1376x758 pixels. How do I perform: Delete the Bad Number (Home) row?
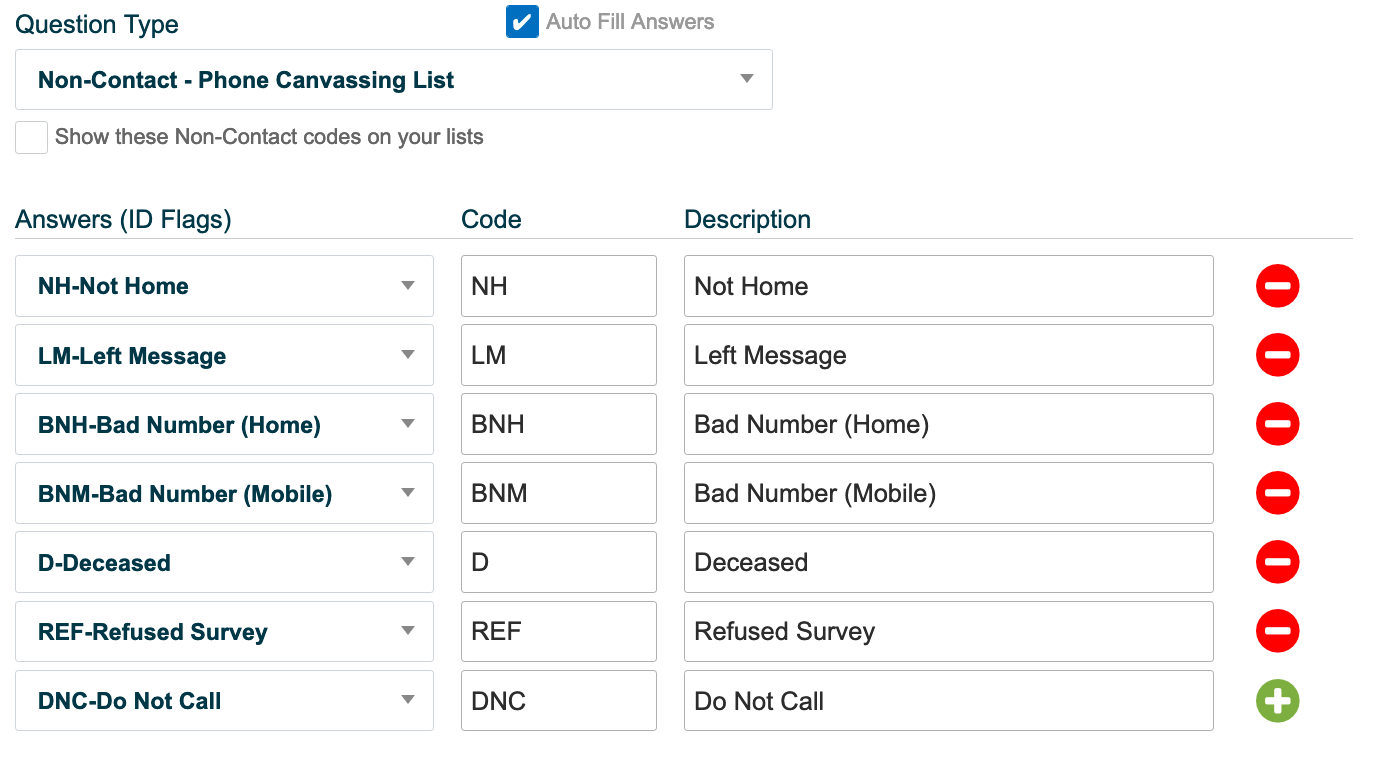click(x=1277, y=424)
